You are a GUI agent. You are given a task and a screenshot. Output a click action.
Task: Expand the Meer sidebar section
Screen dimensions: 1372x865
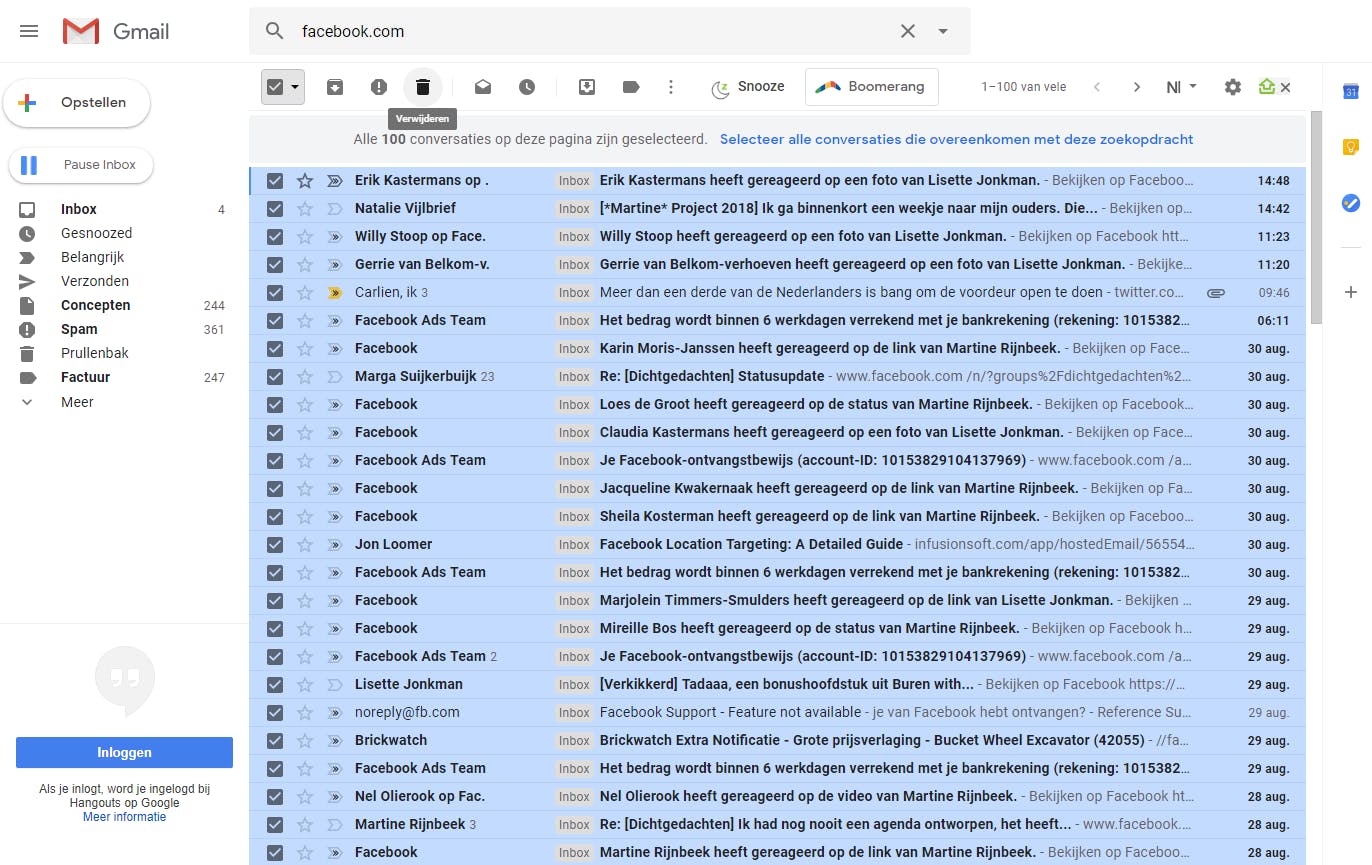point(76,401)
